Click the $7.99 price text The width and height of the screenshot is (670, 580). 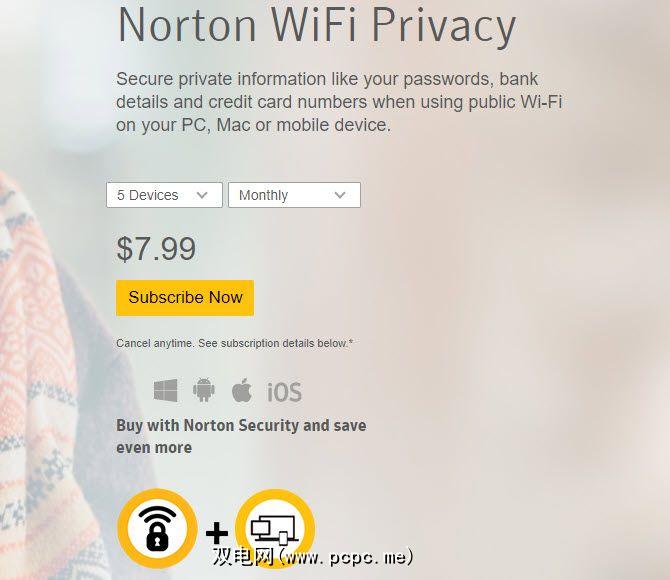[x=156, y=249]
